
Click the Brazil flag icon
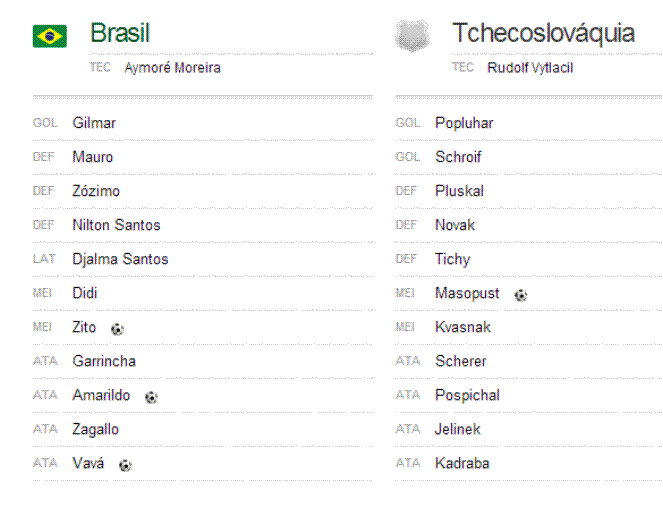49,36
